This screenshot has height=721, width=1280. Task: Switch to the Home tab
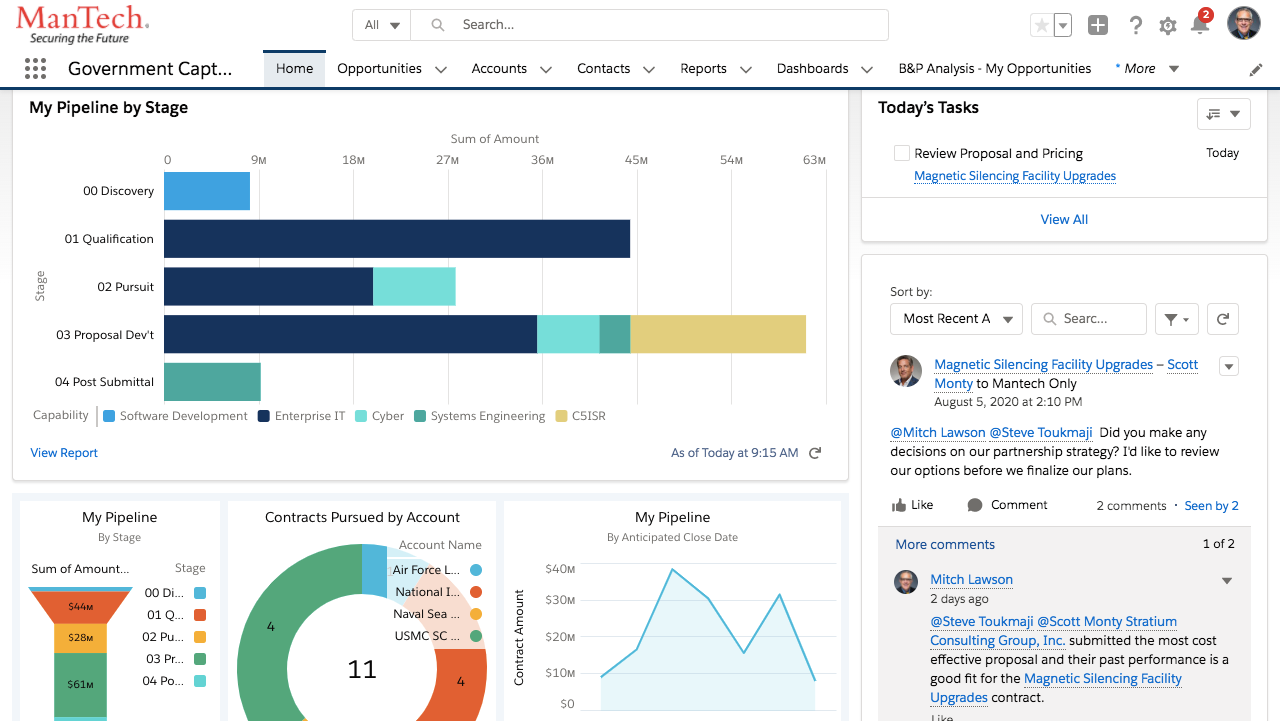pos(294,69)
